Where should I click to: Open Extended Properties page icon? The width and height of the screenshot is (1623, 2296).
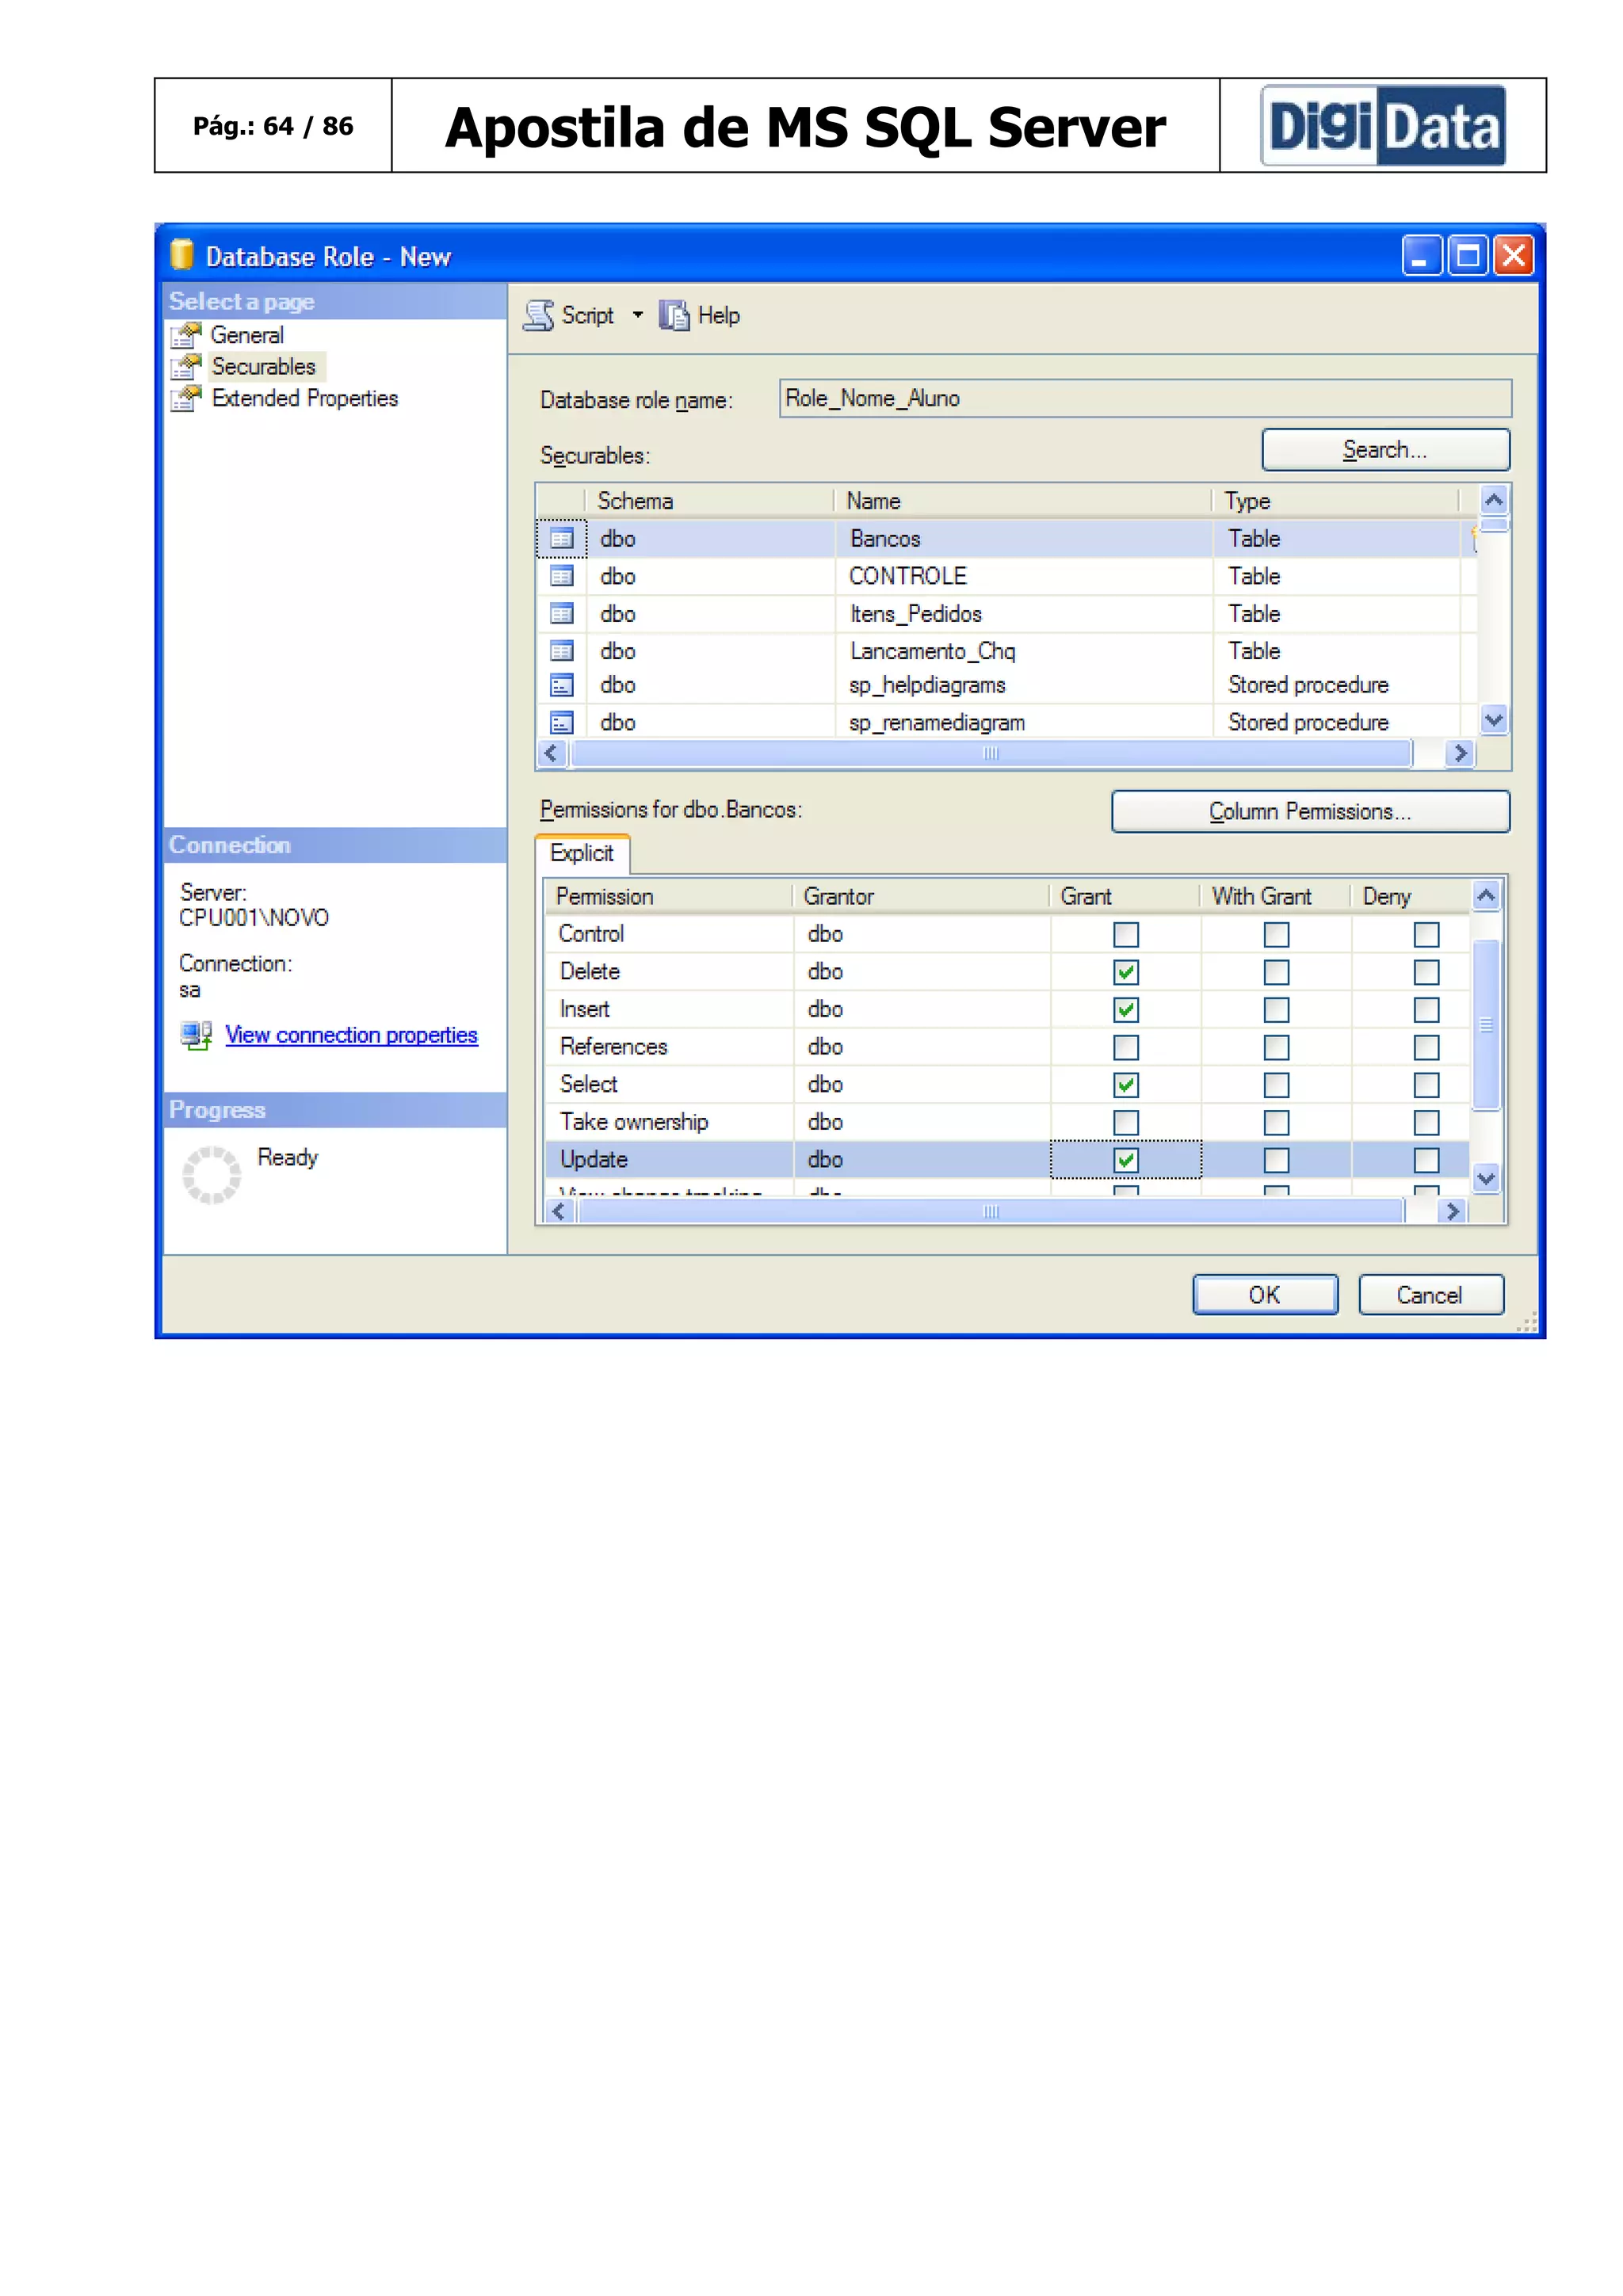[186, 398]
